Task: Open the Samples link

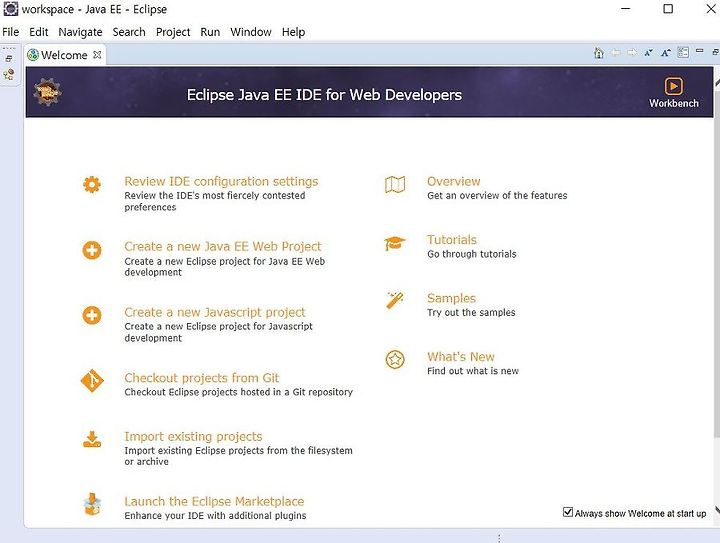Action: click(x=451, y=298)
